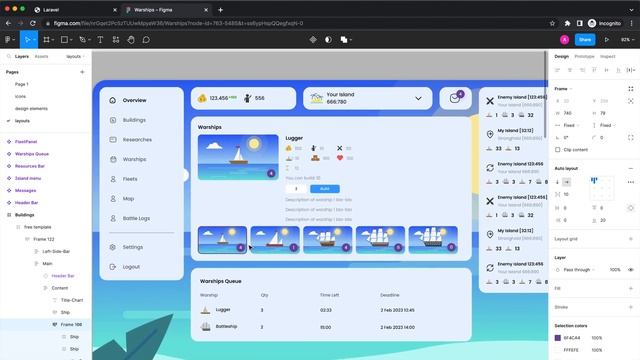Image resolution: width=640 pixels, height=360 pixels.
Task: Collapse the Buildings frame layer
Action: pyautogui.click(x=9, y=215)
